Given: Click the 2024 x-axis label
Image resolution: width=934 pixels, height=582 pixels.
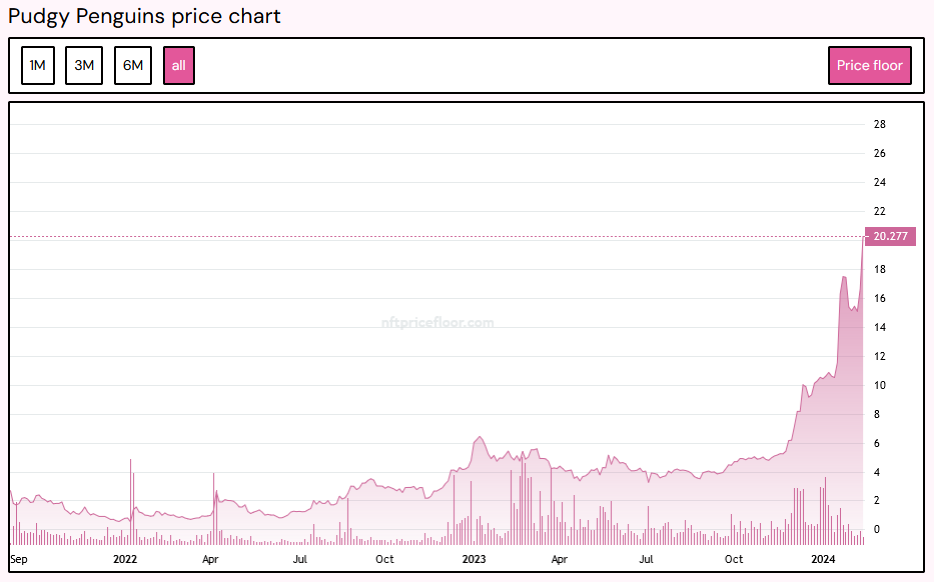Looking at the screenshot, I should coord(823,559).
